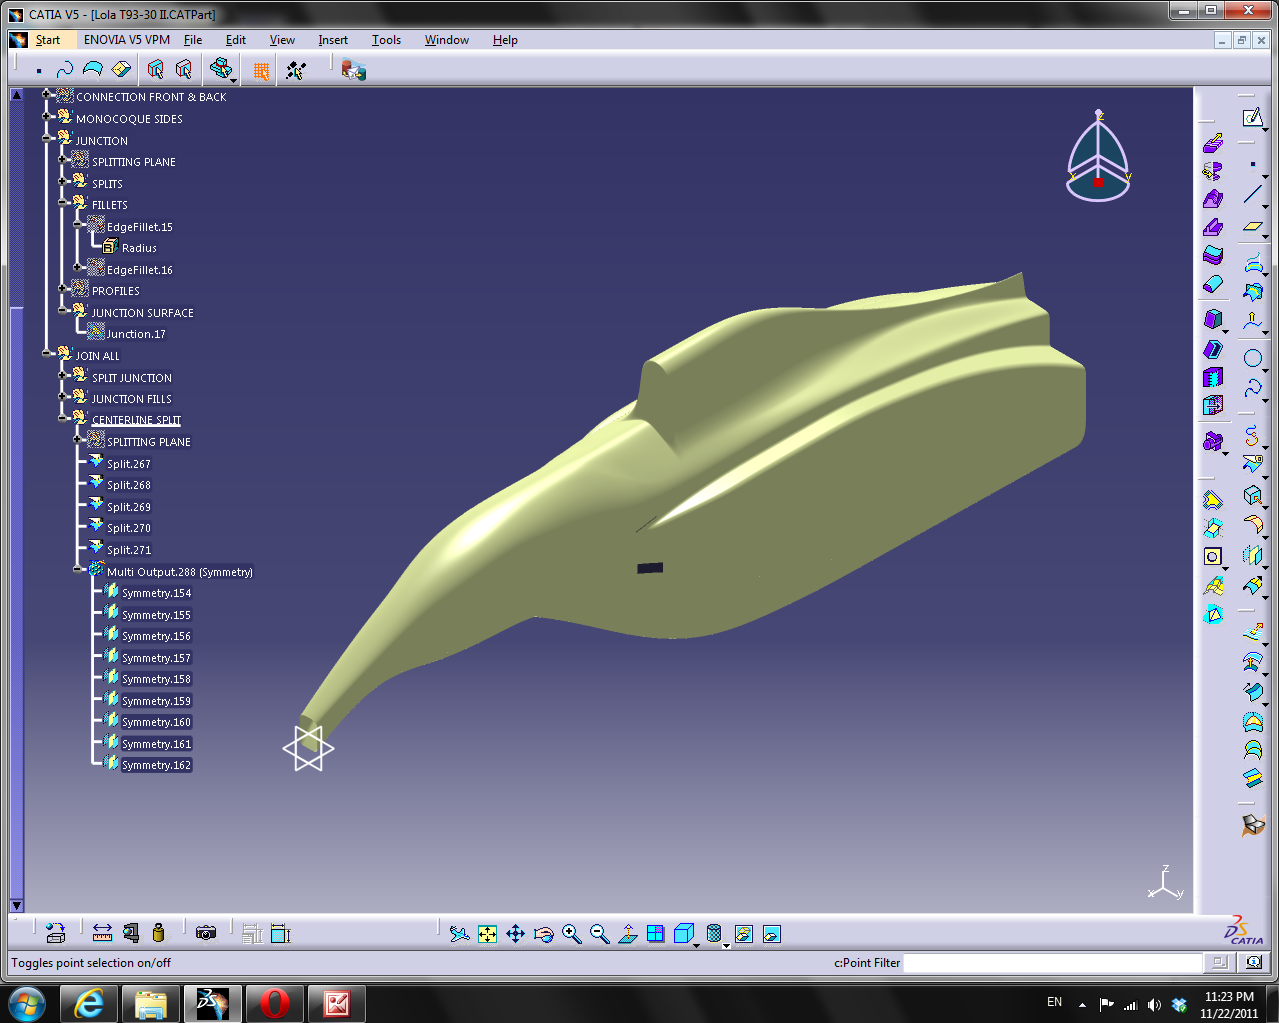Select Split.267 in the tree

click(x=129, y=464)
